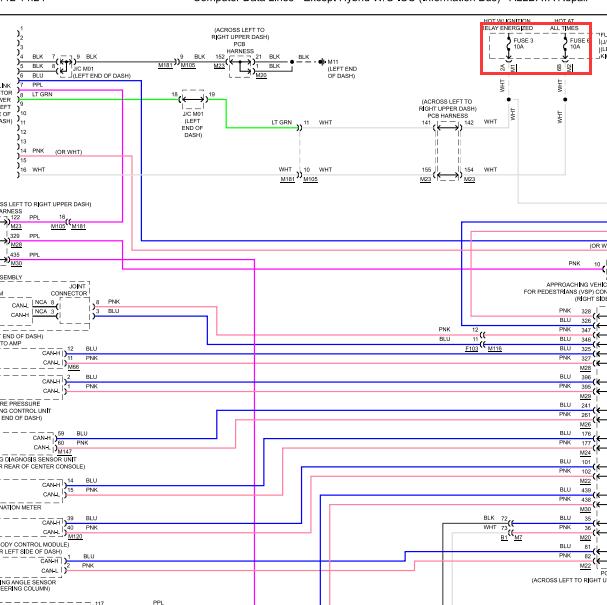
Task: Click the FUSE 3 10A label
Action: 523,43
